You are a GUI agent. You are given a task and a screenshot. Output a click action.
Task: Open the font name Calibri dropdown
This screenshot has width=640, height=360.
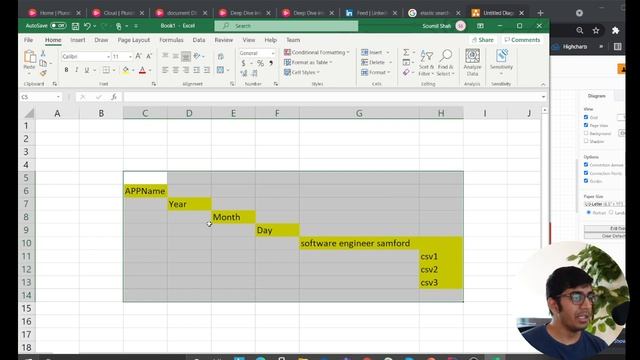point(108,56)
